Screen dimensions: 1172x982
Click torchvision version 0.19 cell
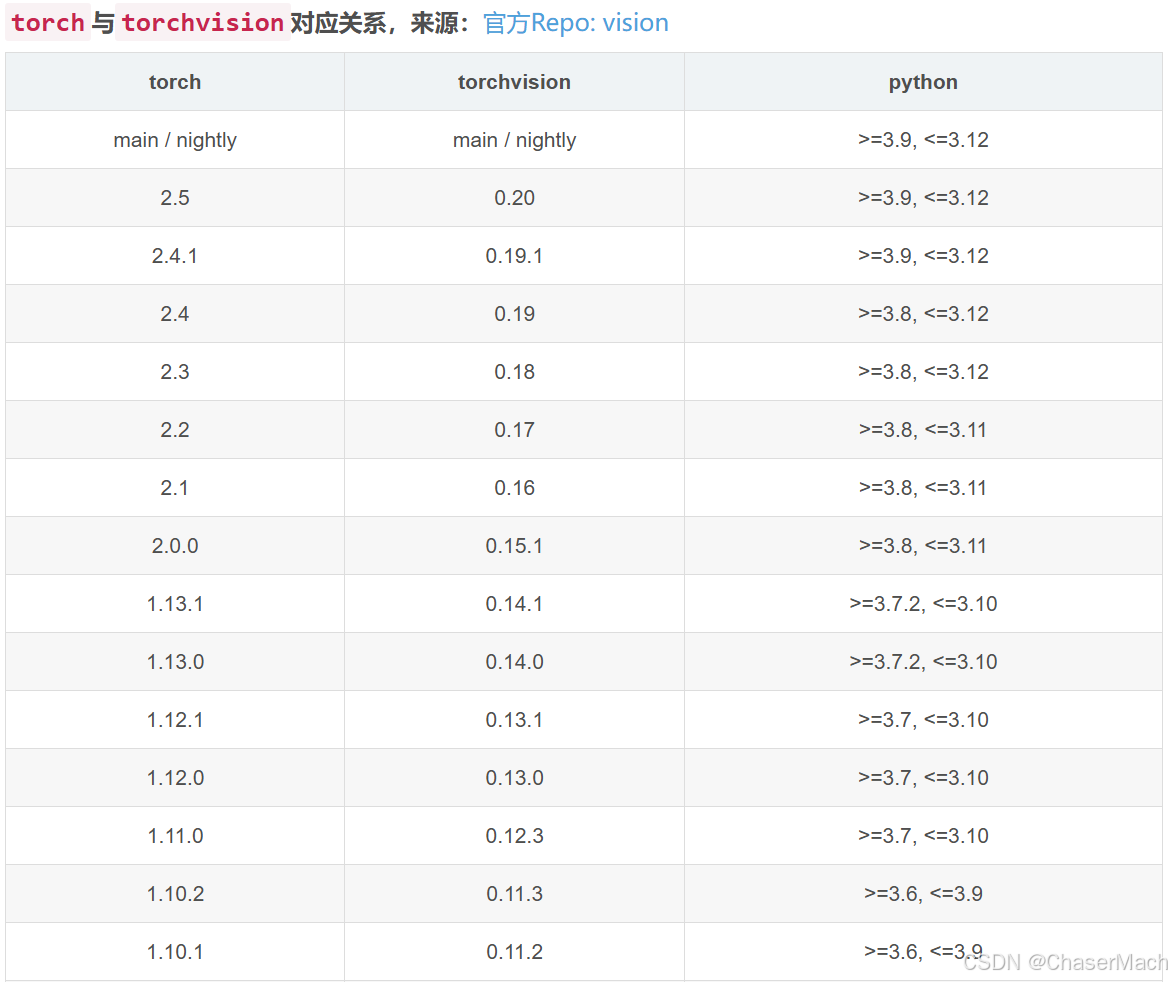pyautogui.click(x=514, y=314)
